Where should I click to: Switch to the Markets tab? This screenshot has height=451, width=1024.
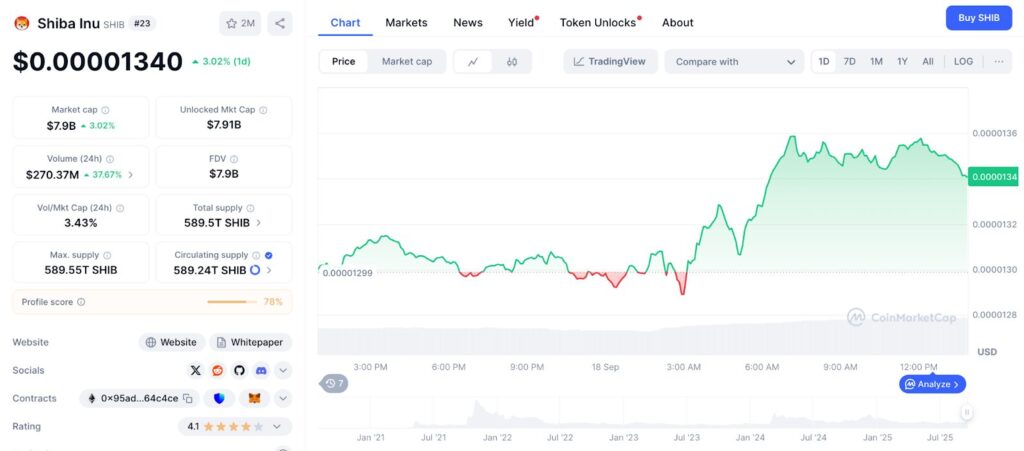(406, 22)
